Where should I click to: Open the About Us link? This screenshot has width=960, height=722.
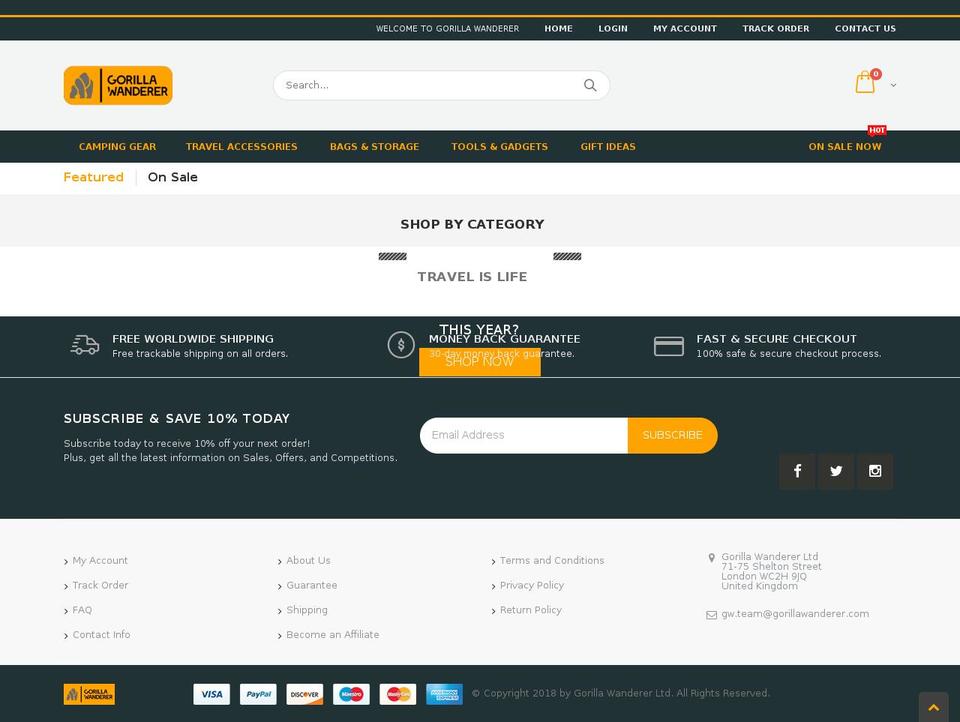click(308, 560)
